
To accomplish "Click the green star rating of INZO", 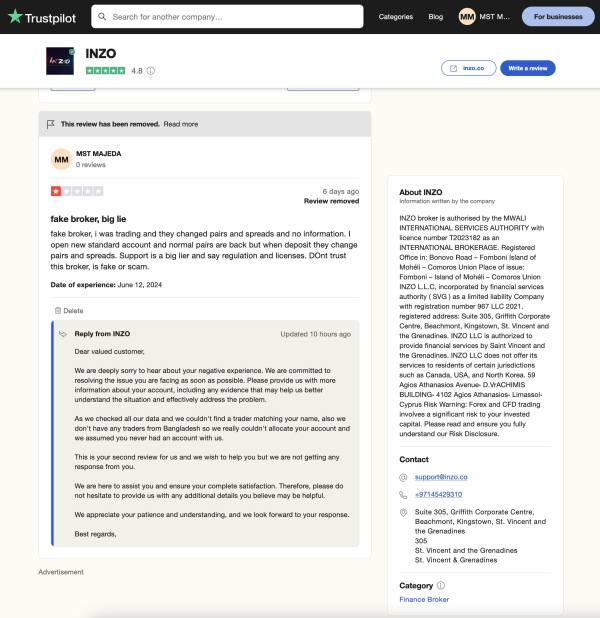I will [105, 71].
